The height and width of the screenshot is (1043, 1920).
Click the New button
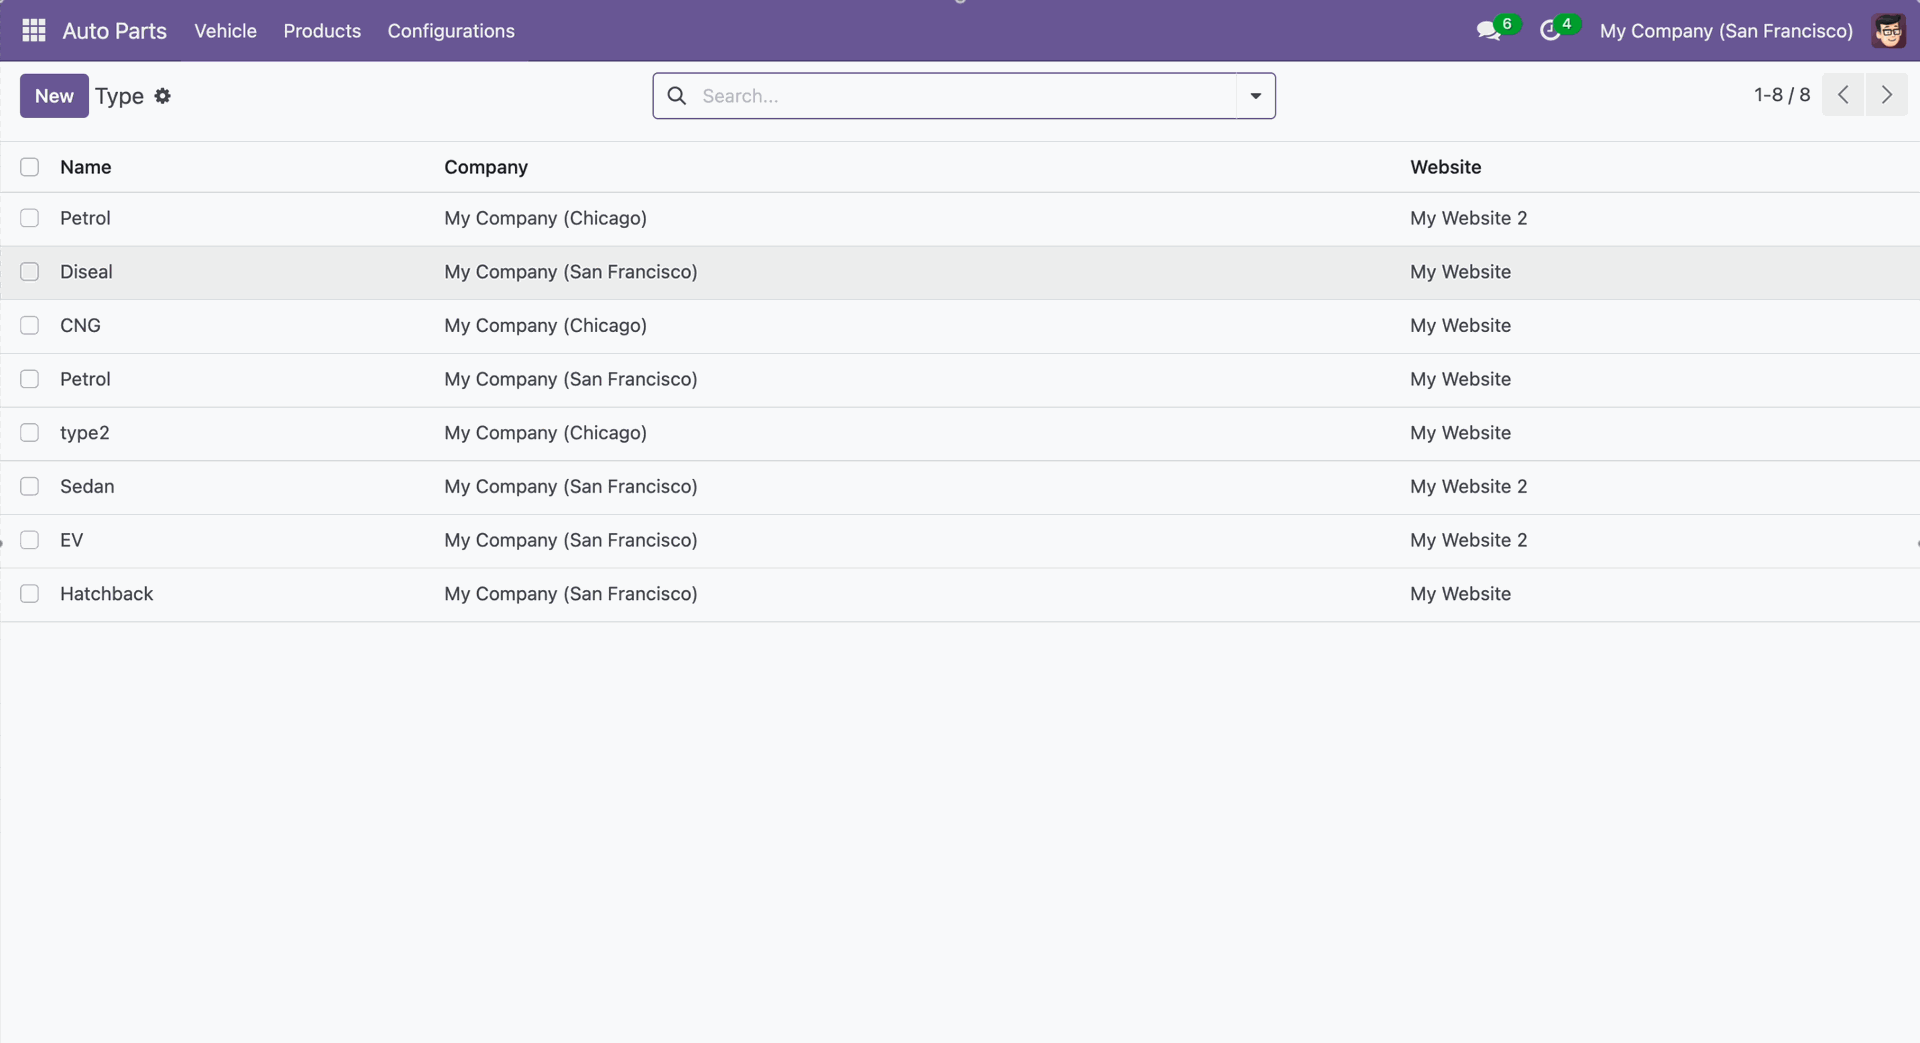[x=54, y=96]
